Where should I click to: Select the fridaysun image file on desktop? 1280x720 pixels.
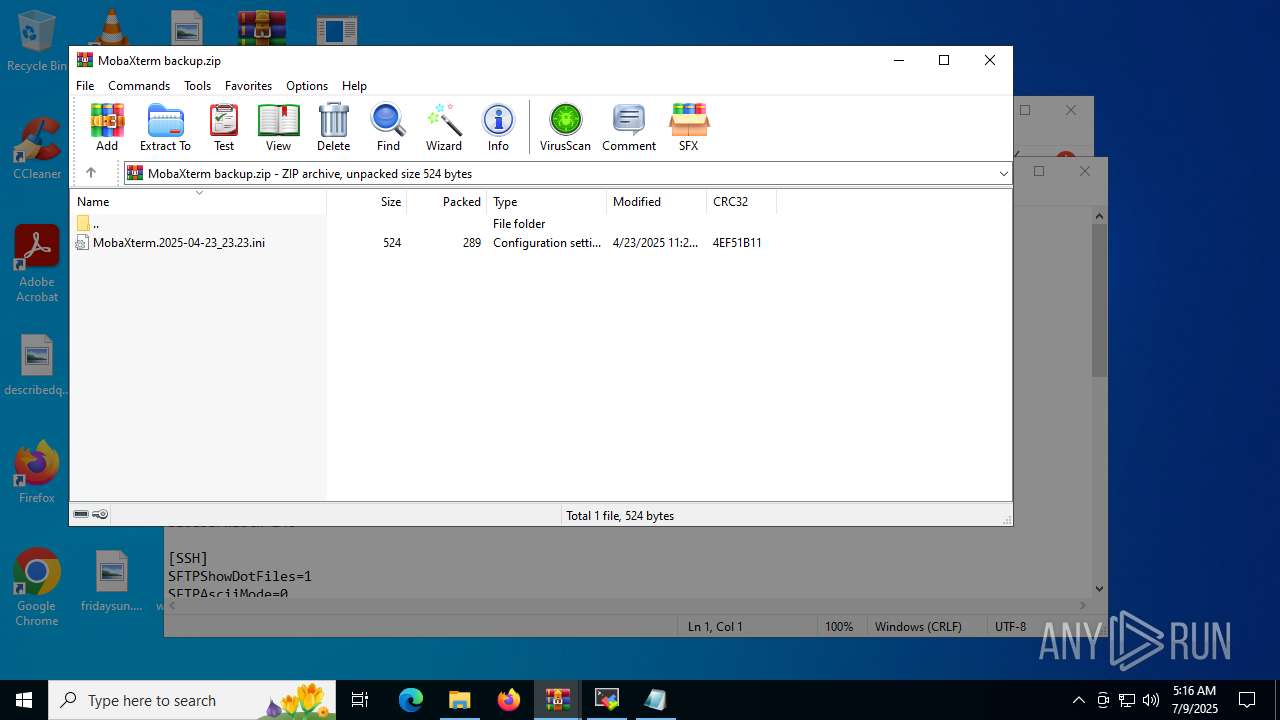pos(112,580)
